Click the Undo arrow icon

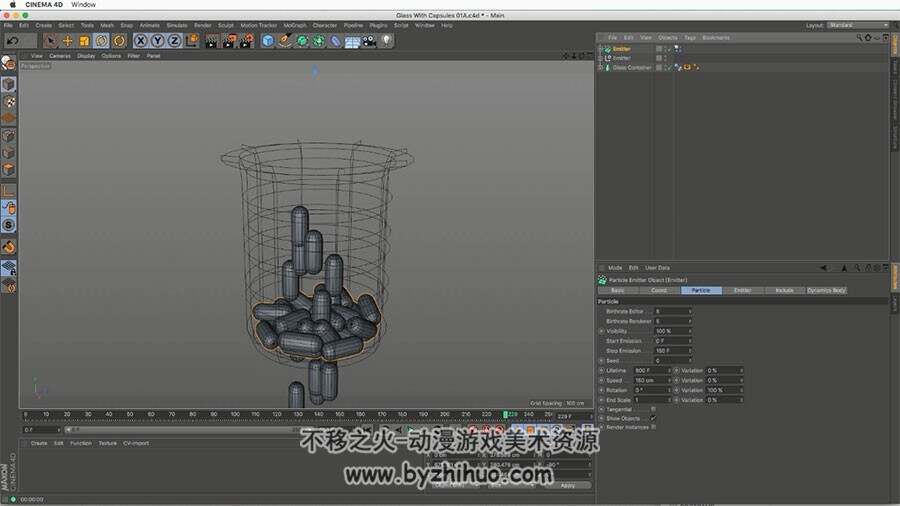pos(13,41)
